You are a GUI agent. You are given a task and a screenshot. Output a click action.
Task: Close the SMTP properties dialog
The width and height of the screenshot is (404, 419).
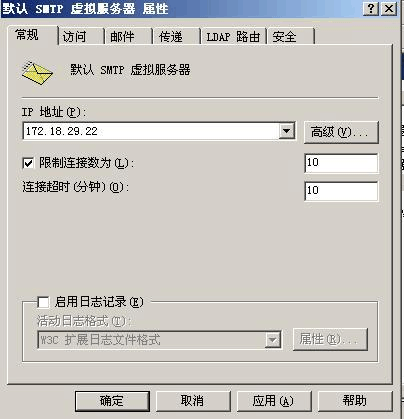[389, 8]
